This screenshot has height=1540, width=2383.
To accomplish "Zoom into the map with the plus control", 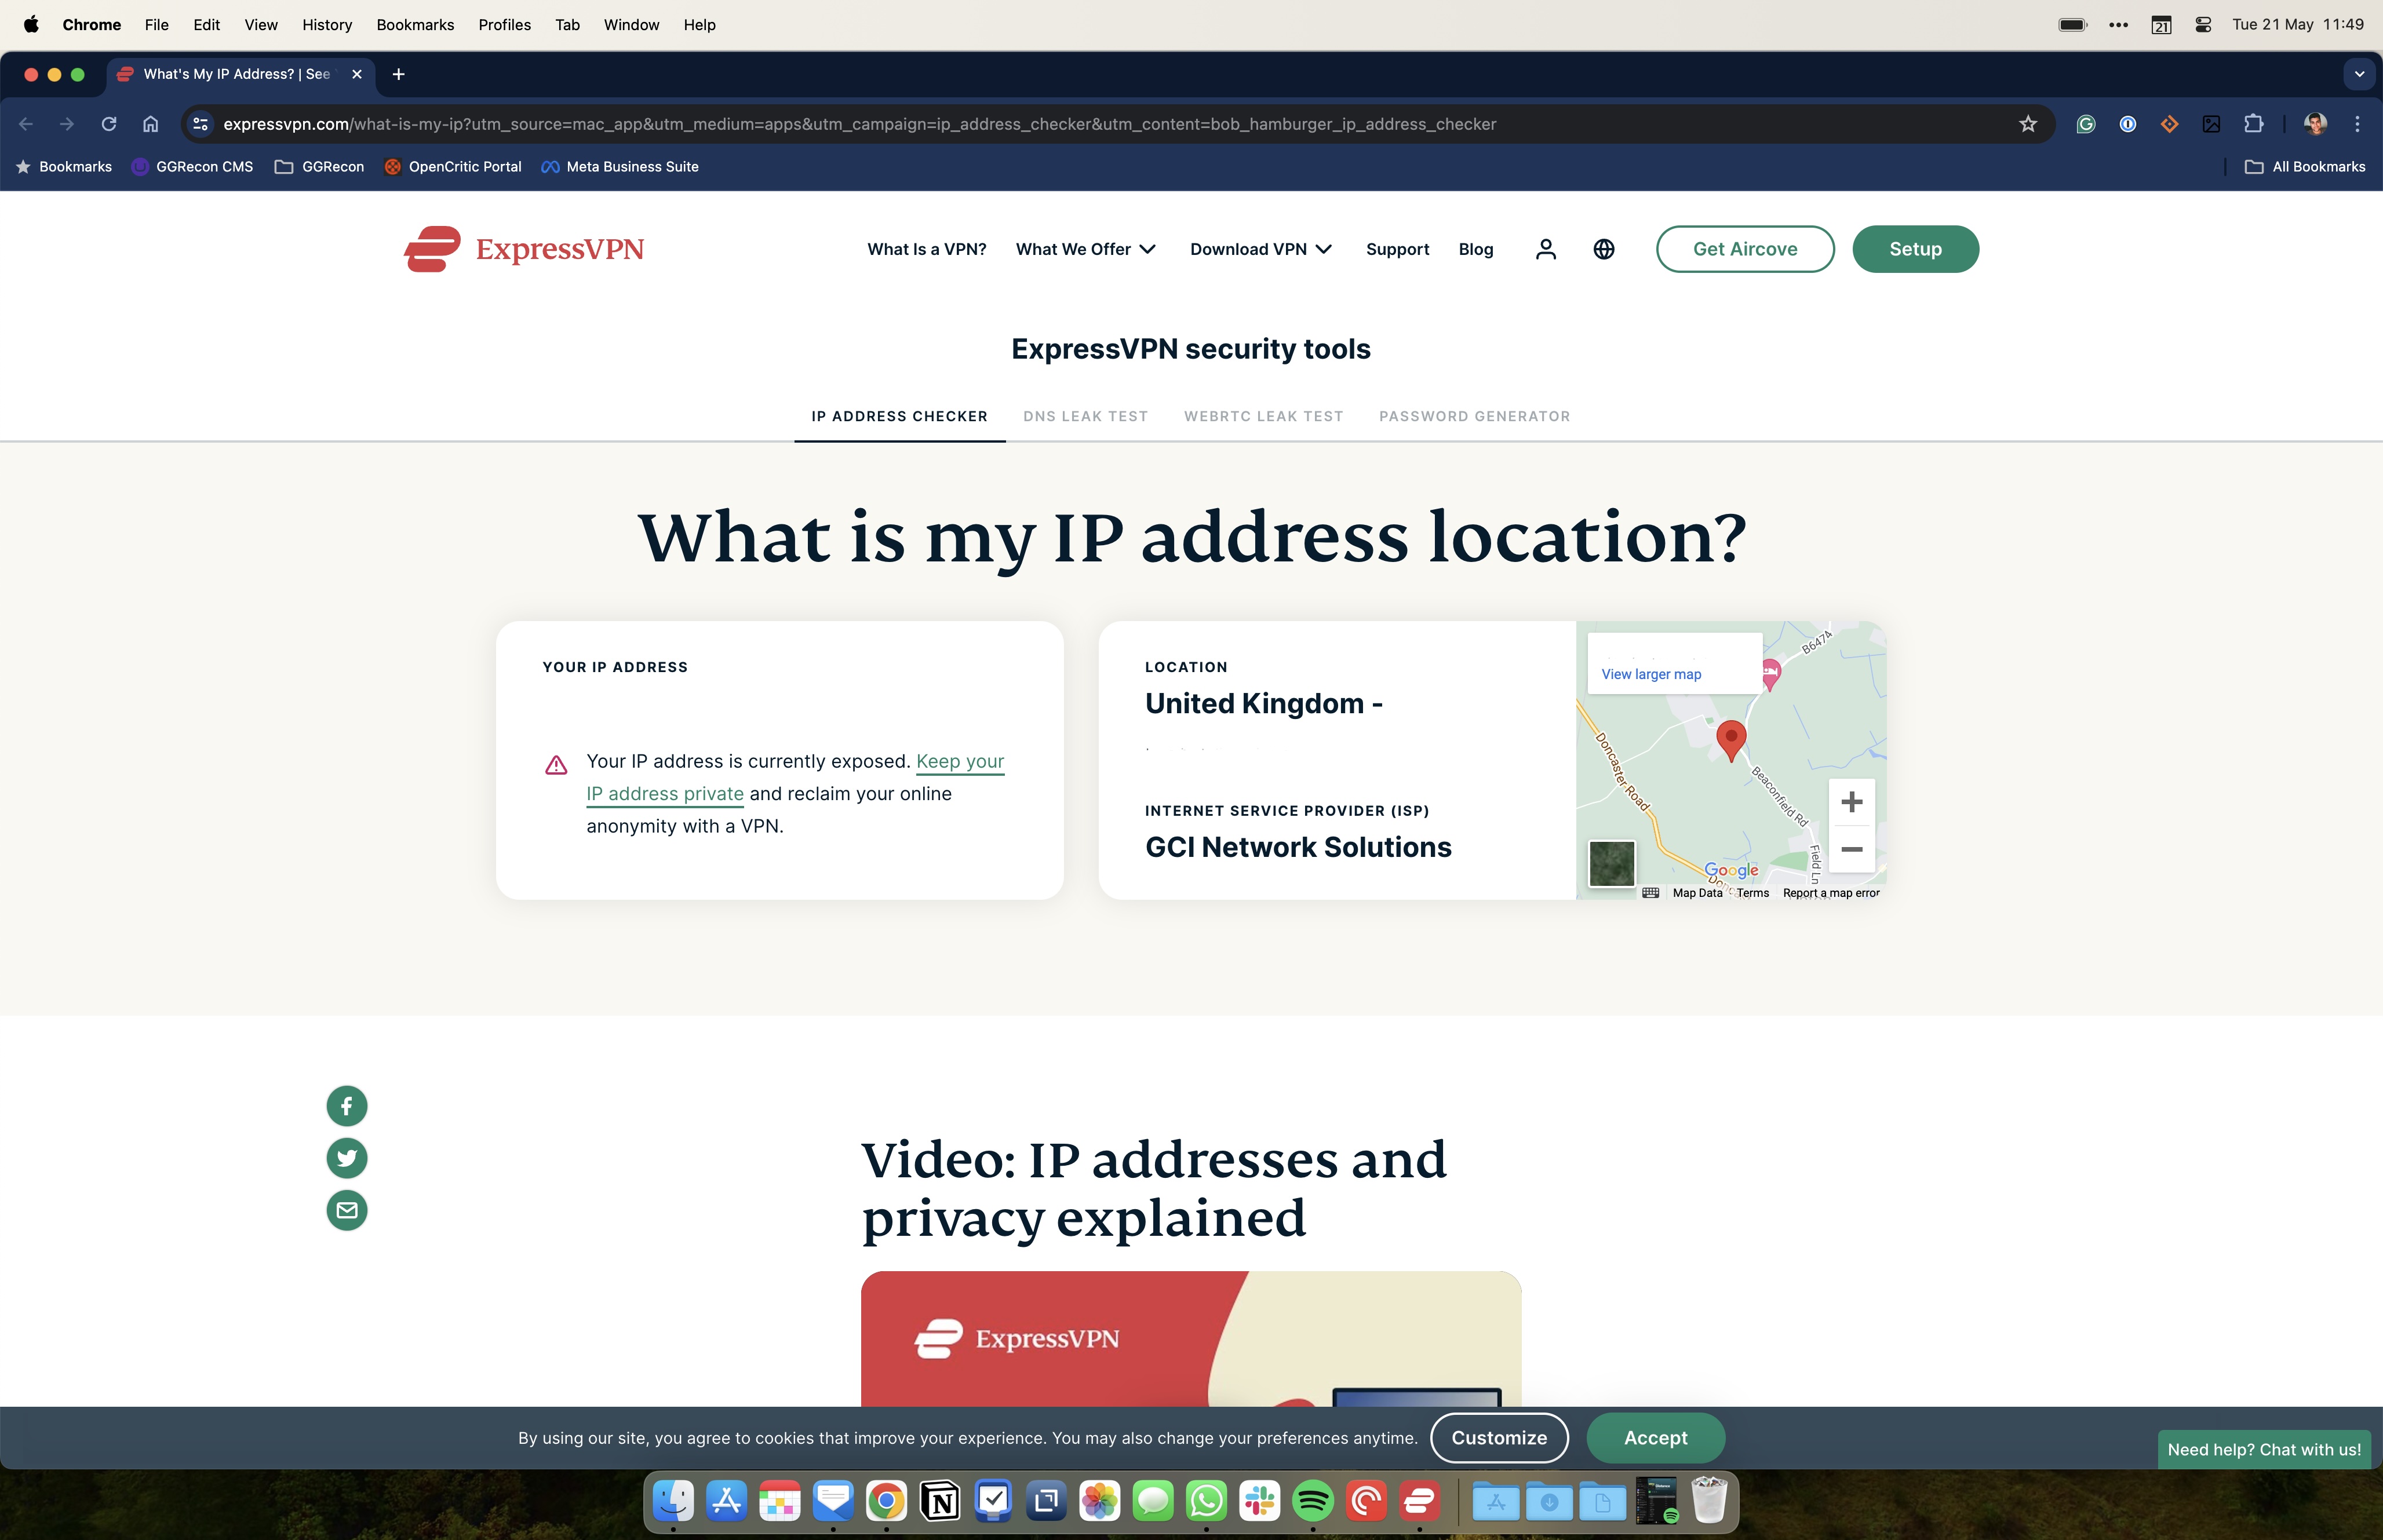I will pyautogui.click(x=1852, y=800).
